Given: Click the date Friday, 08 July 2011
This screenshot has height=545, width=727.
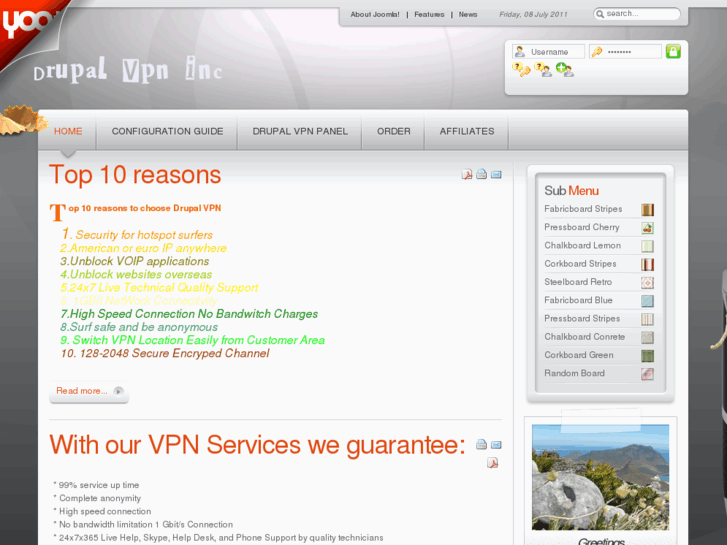Looking at the screenshot, I should click(x=533, y=14).
